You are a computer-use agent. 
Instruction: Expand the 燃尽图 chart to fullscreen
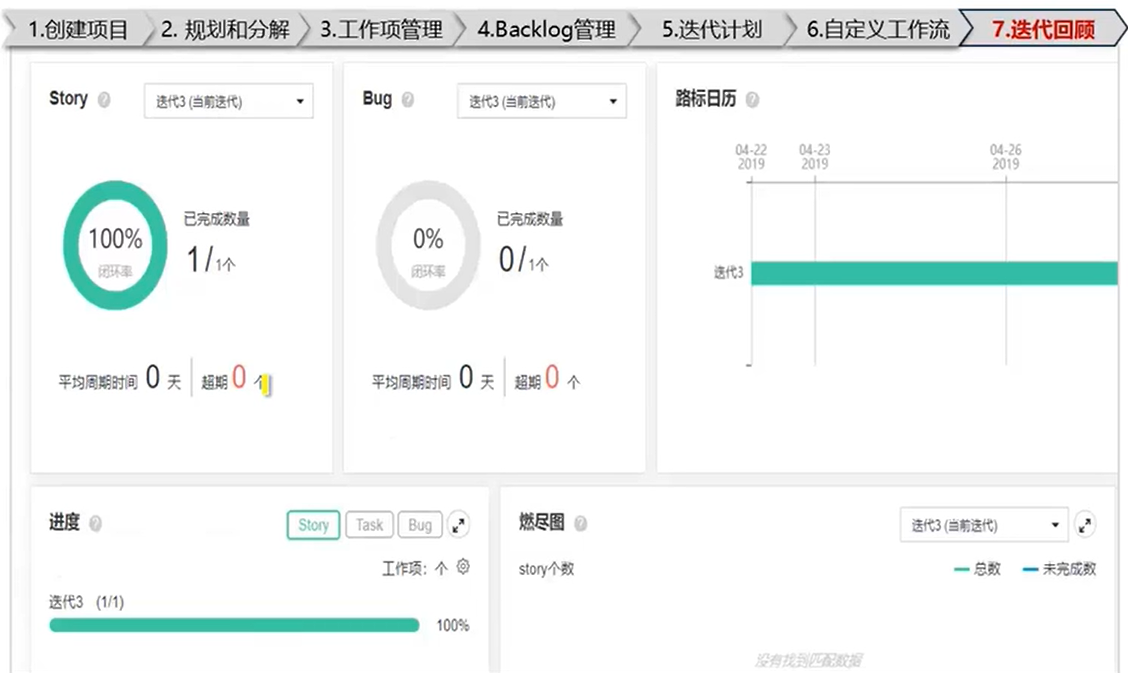point(1085,524)
